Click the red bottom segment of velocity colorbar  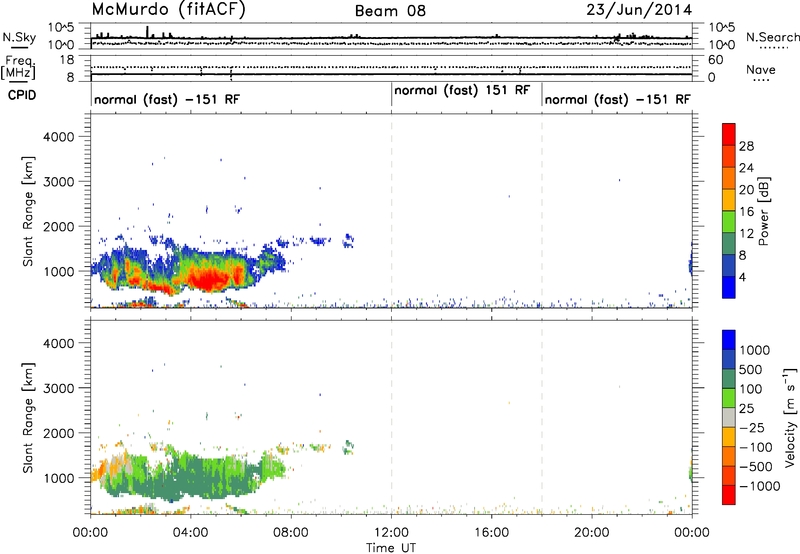click(x=729, y=495)
